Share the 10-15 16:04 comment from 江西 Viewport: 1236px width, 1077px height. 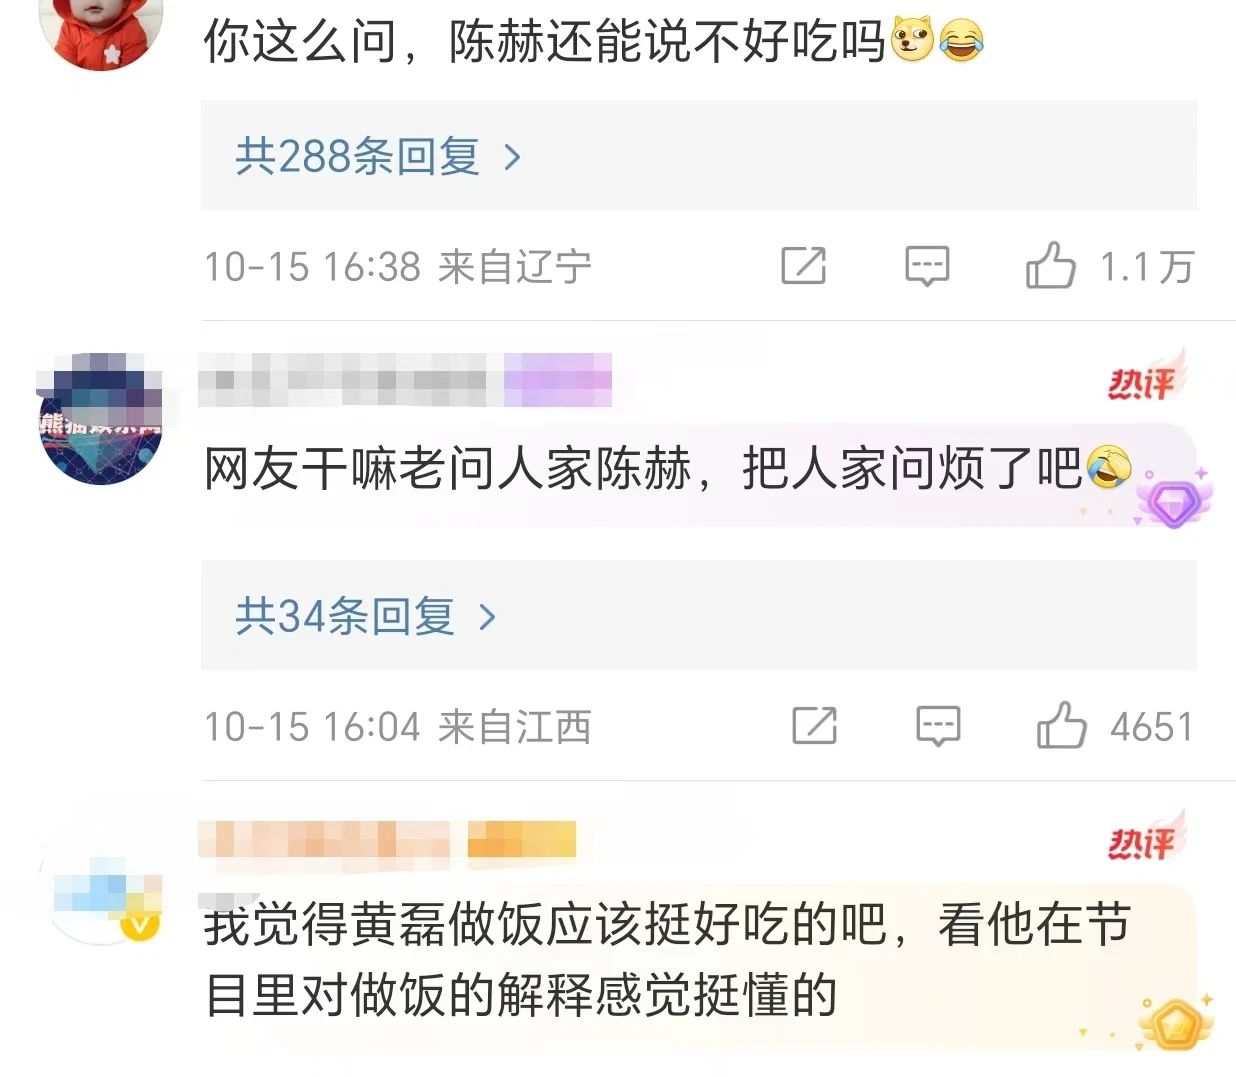(814, 726)
